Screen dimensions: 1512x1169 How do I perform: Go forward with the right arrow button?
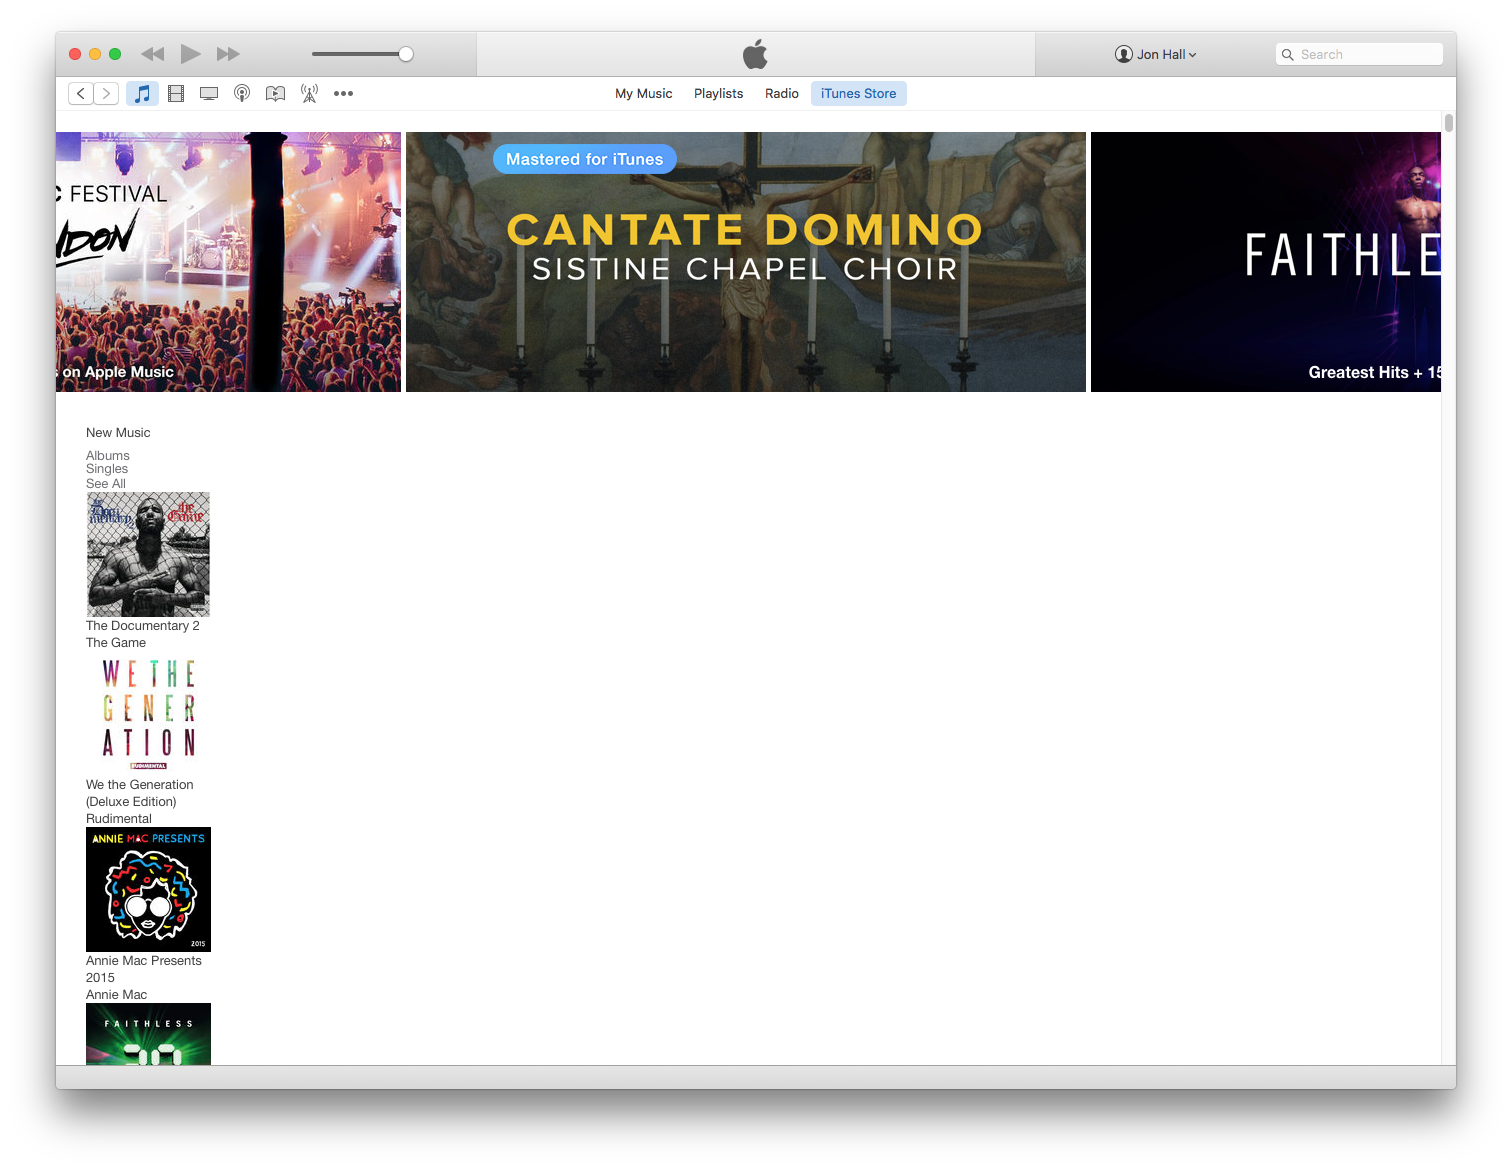pos(107,94)
